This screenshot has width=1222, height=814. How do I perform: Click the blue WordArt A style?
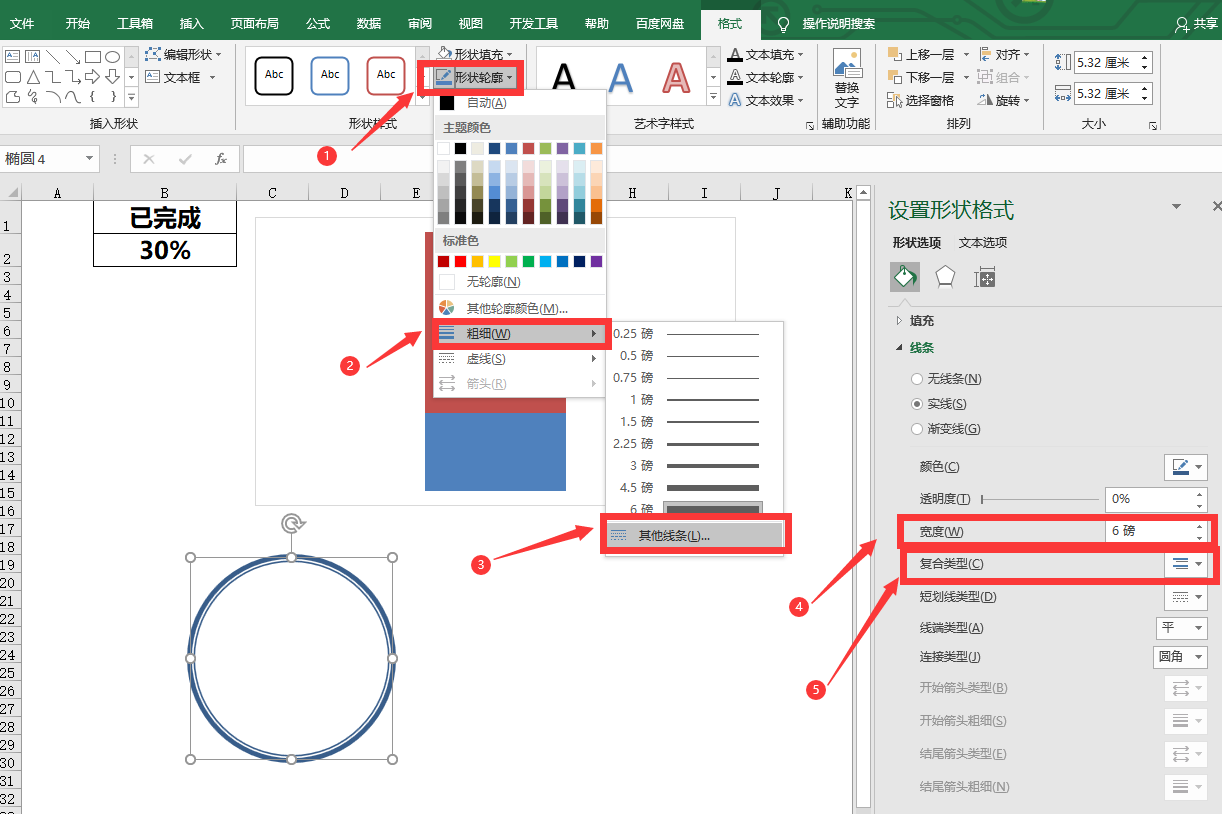click(621, 77)
